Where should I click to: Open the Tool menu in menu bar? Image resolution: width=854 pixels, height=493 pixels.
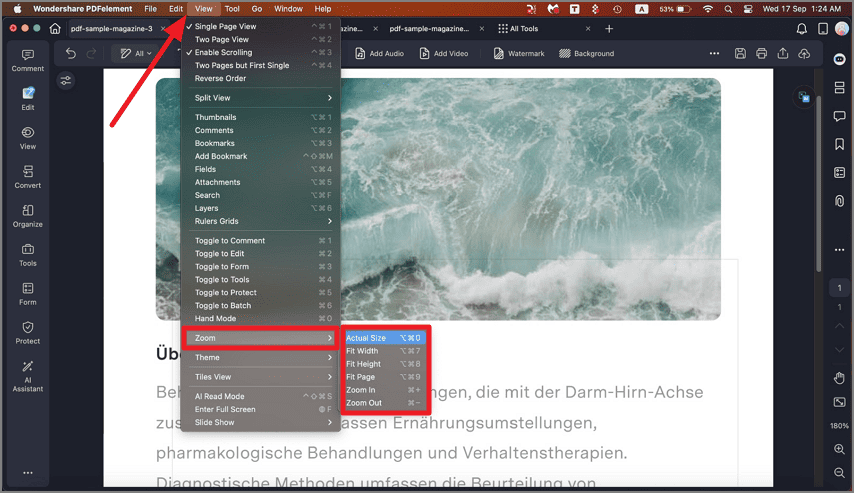pos(232,9)
